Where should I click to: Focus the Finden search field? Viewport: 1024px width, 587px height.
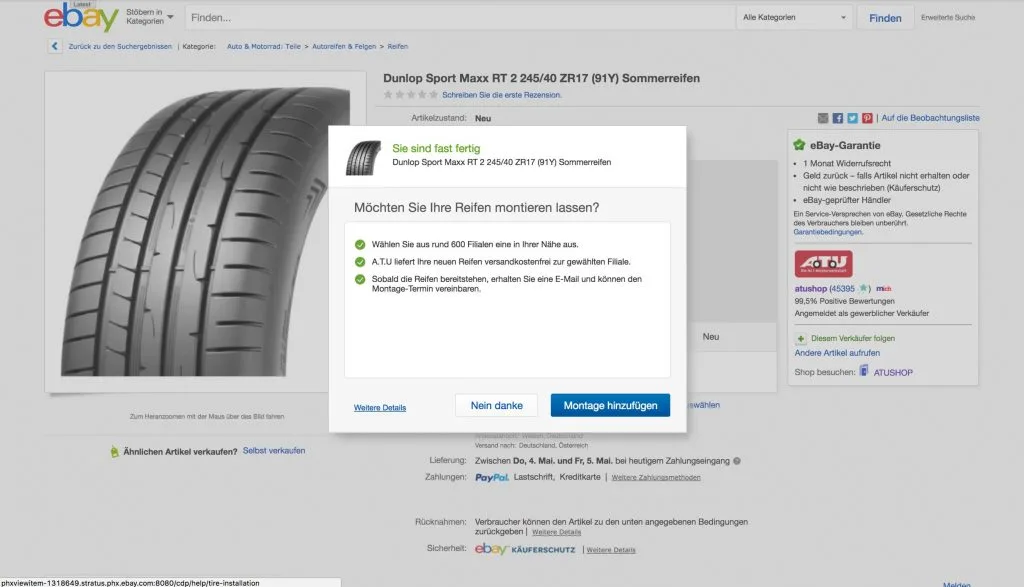pos(460,18)
